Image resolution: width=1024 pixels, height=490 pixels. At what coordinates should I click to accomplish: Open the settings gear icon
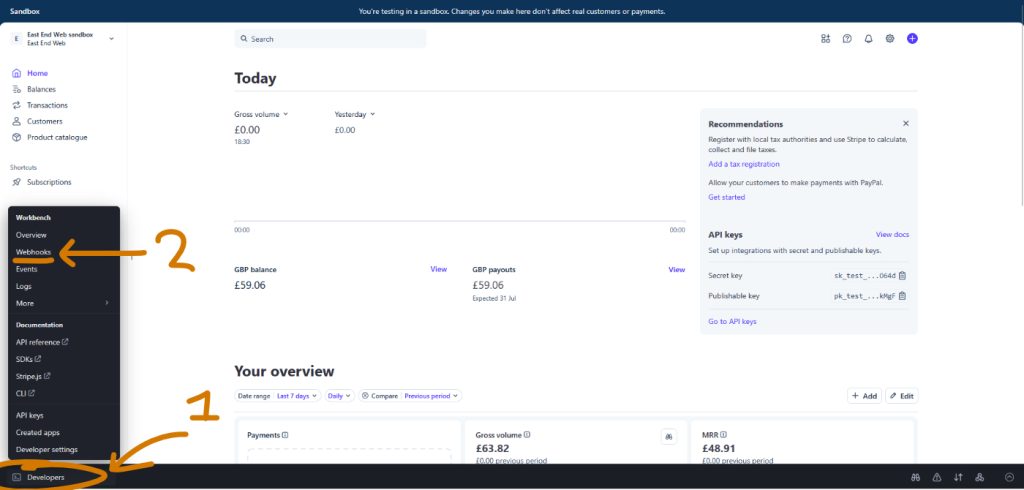[x=889, y=39]
